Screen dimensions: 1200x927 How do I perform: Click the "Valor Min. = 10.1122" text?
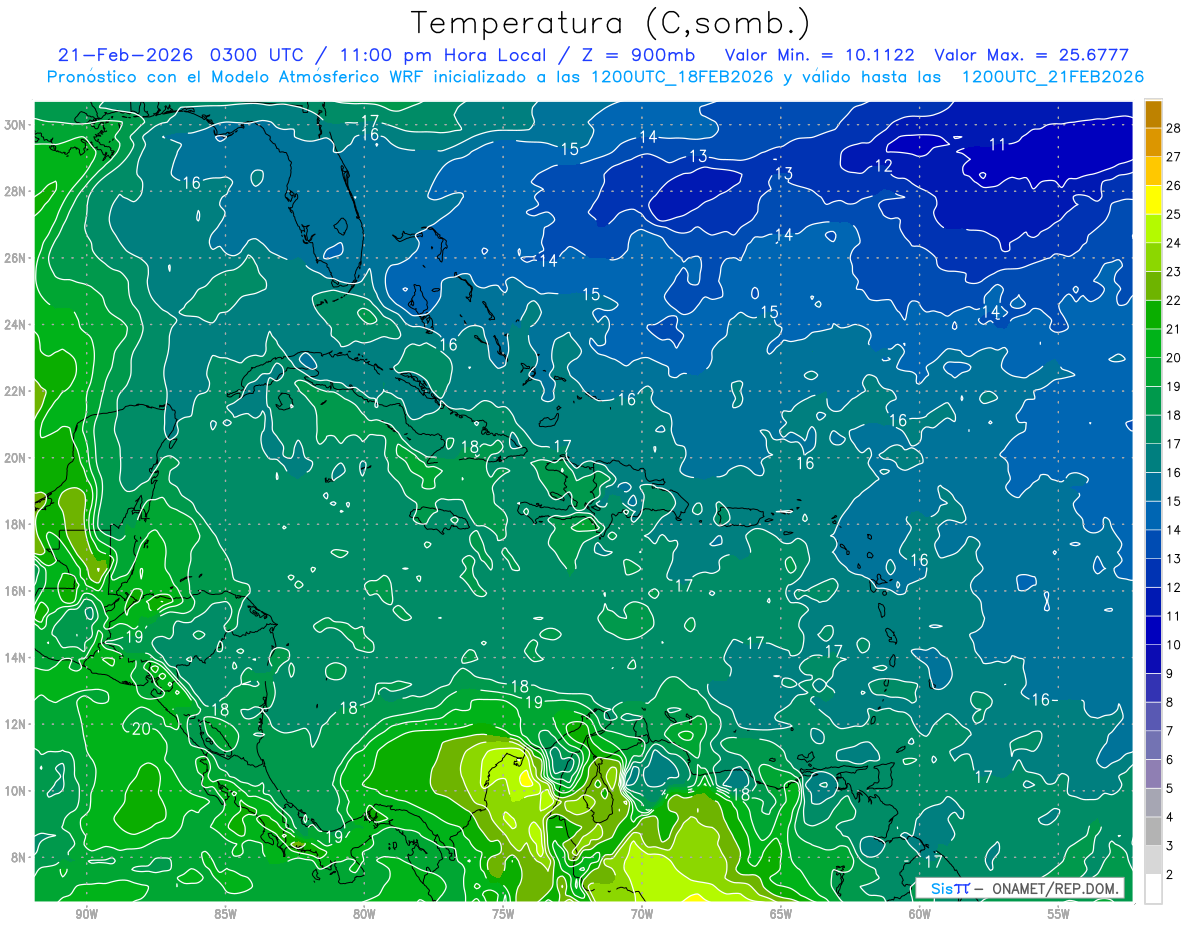point(820,55)
